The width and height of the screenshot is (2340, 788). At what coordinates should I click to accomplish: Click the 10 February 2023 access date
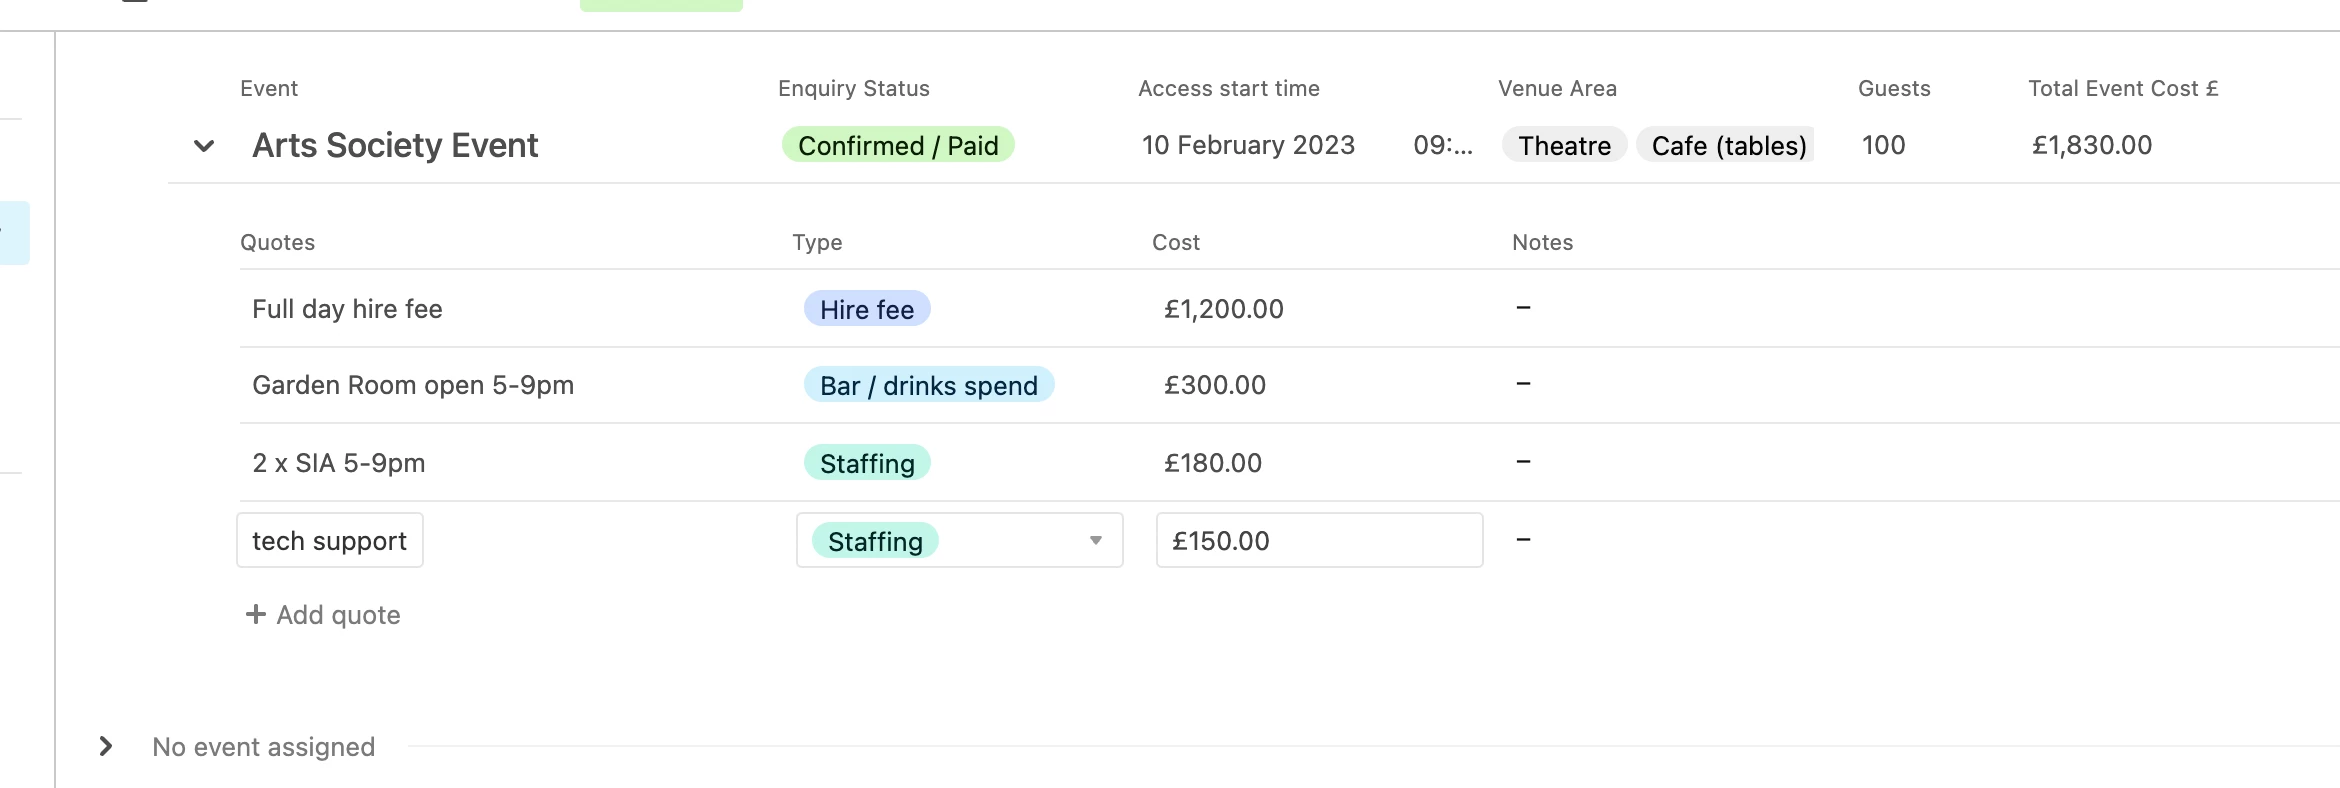click(1248, 146)
